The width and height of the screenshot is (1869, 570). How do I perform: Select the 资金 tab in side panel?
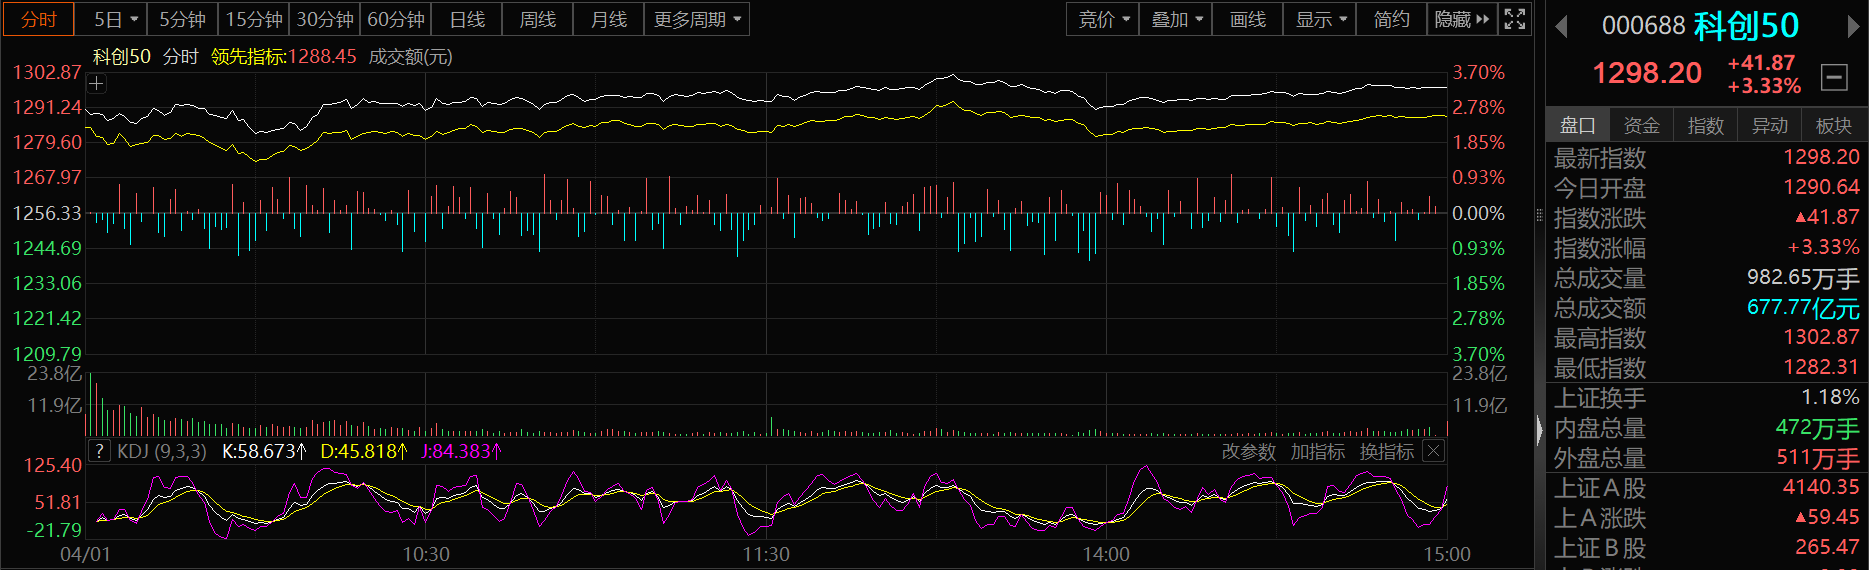(x=1641, y=125)
